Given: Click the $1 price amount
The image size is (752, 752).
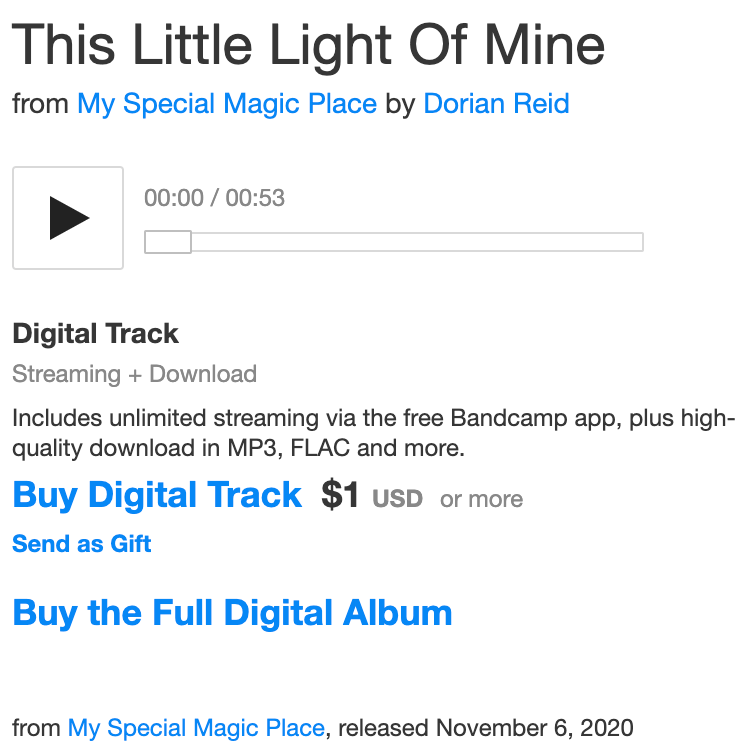Looking at the screenshot, I should pyautogui.click(x=340, y=495).
